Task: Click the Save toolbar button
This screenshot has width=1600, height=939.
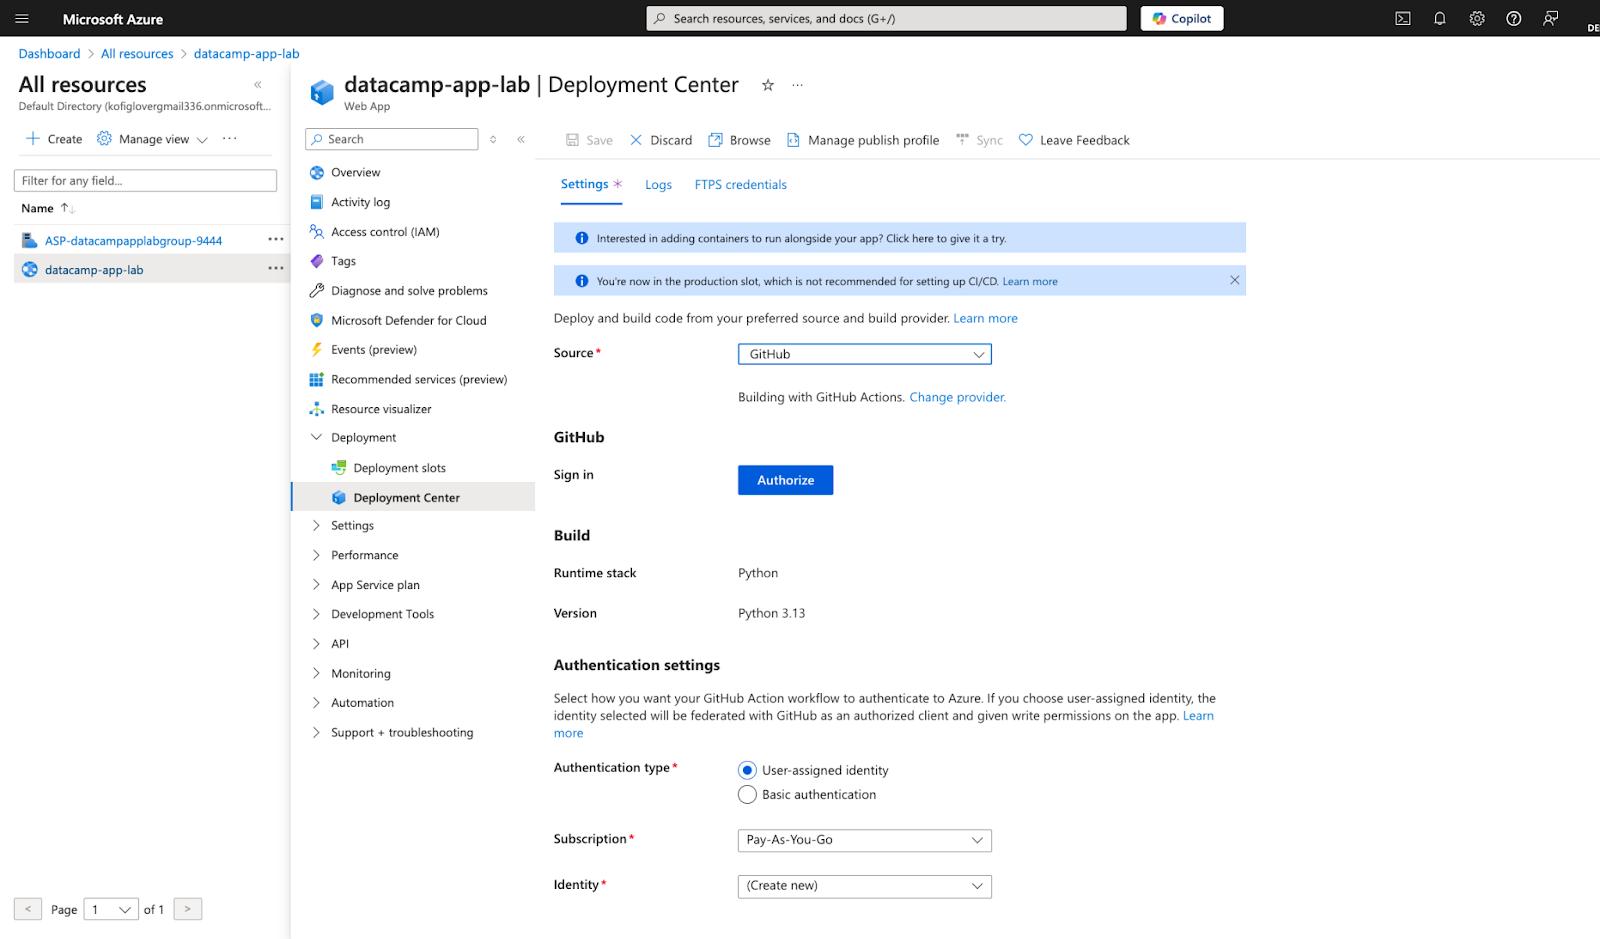Action: tap(589, 140)
